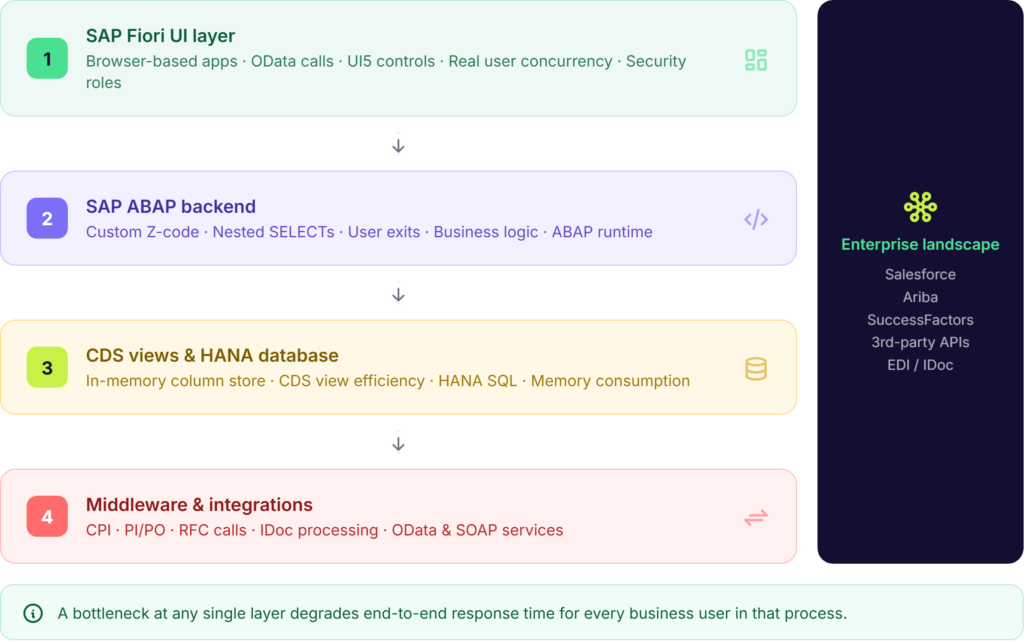This screenshot has width=1024, height=641.
Task: Select CDS views & HANA database heading
Action: [212, 355]
